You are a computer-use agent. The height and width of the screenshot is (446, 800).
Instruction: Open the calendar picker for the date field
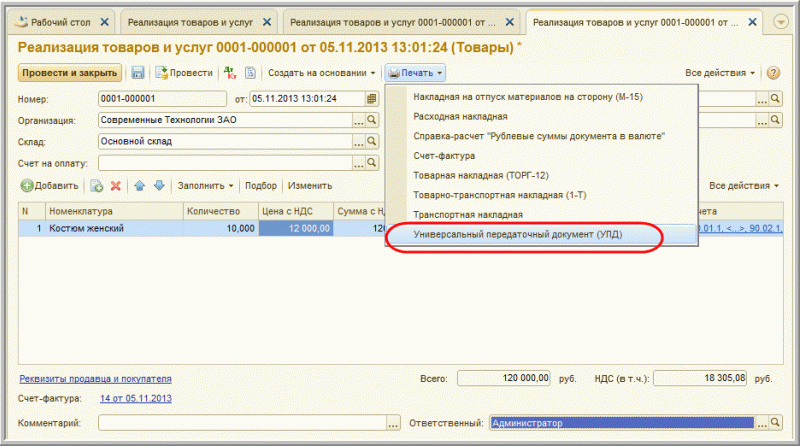point(371,98)
